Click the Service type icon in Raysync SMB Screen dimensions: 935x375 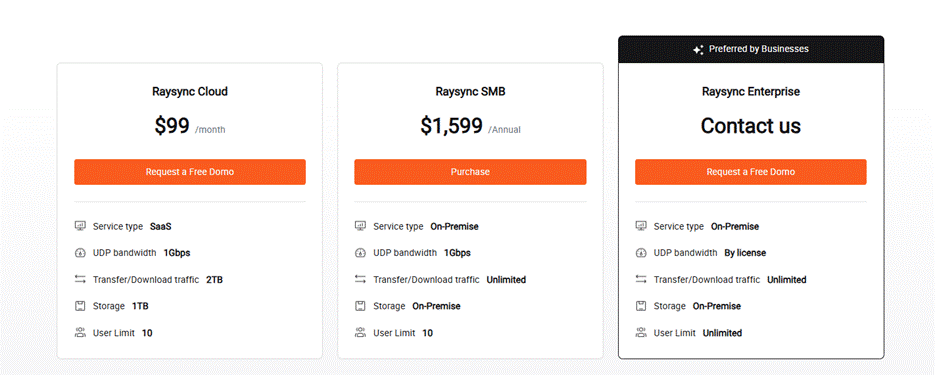(x=360, y=227)
